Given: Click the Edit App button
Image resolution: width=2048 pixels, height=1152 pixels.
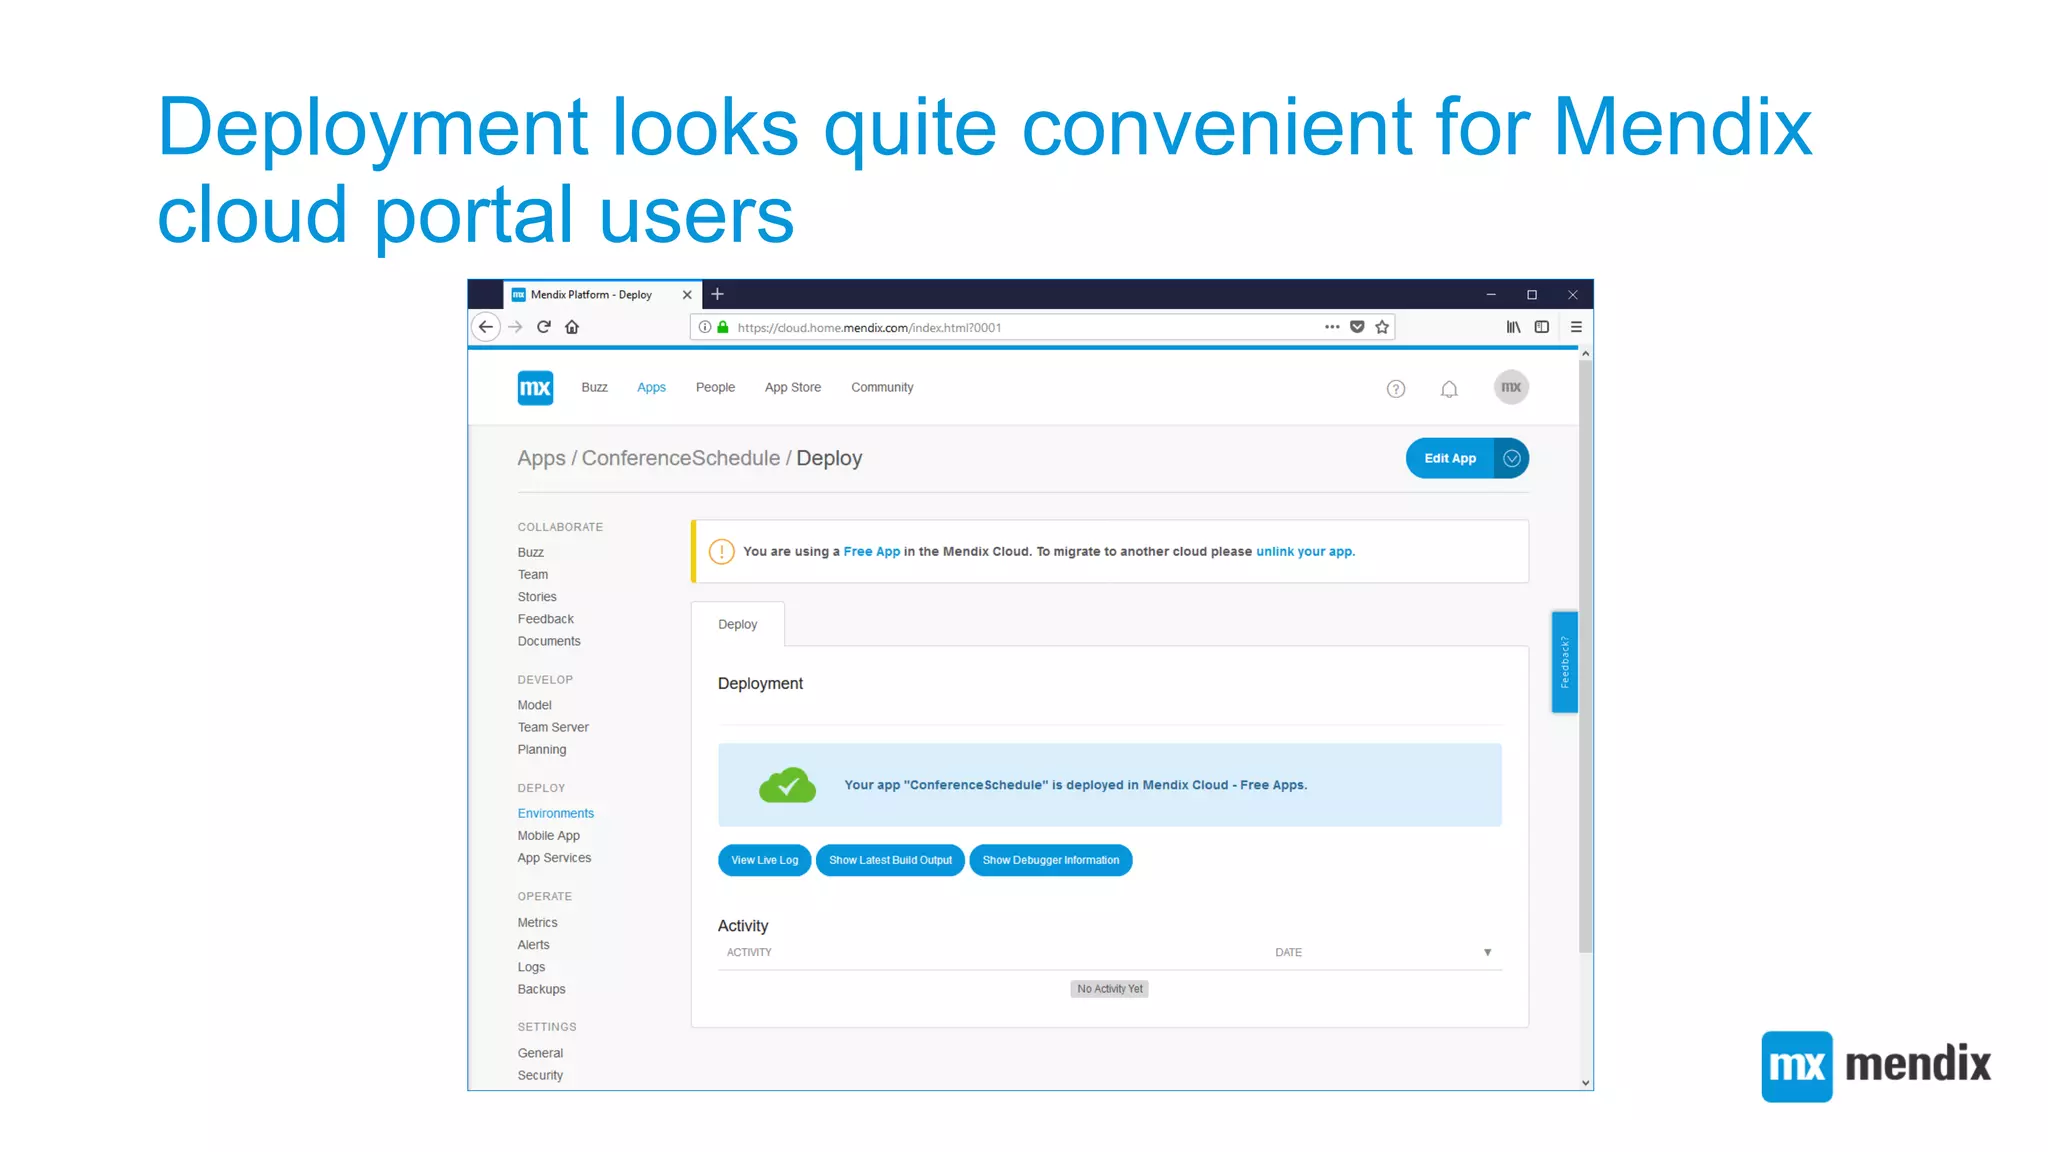Looking at the screenshot, I should (x=1450, y=458).
